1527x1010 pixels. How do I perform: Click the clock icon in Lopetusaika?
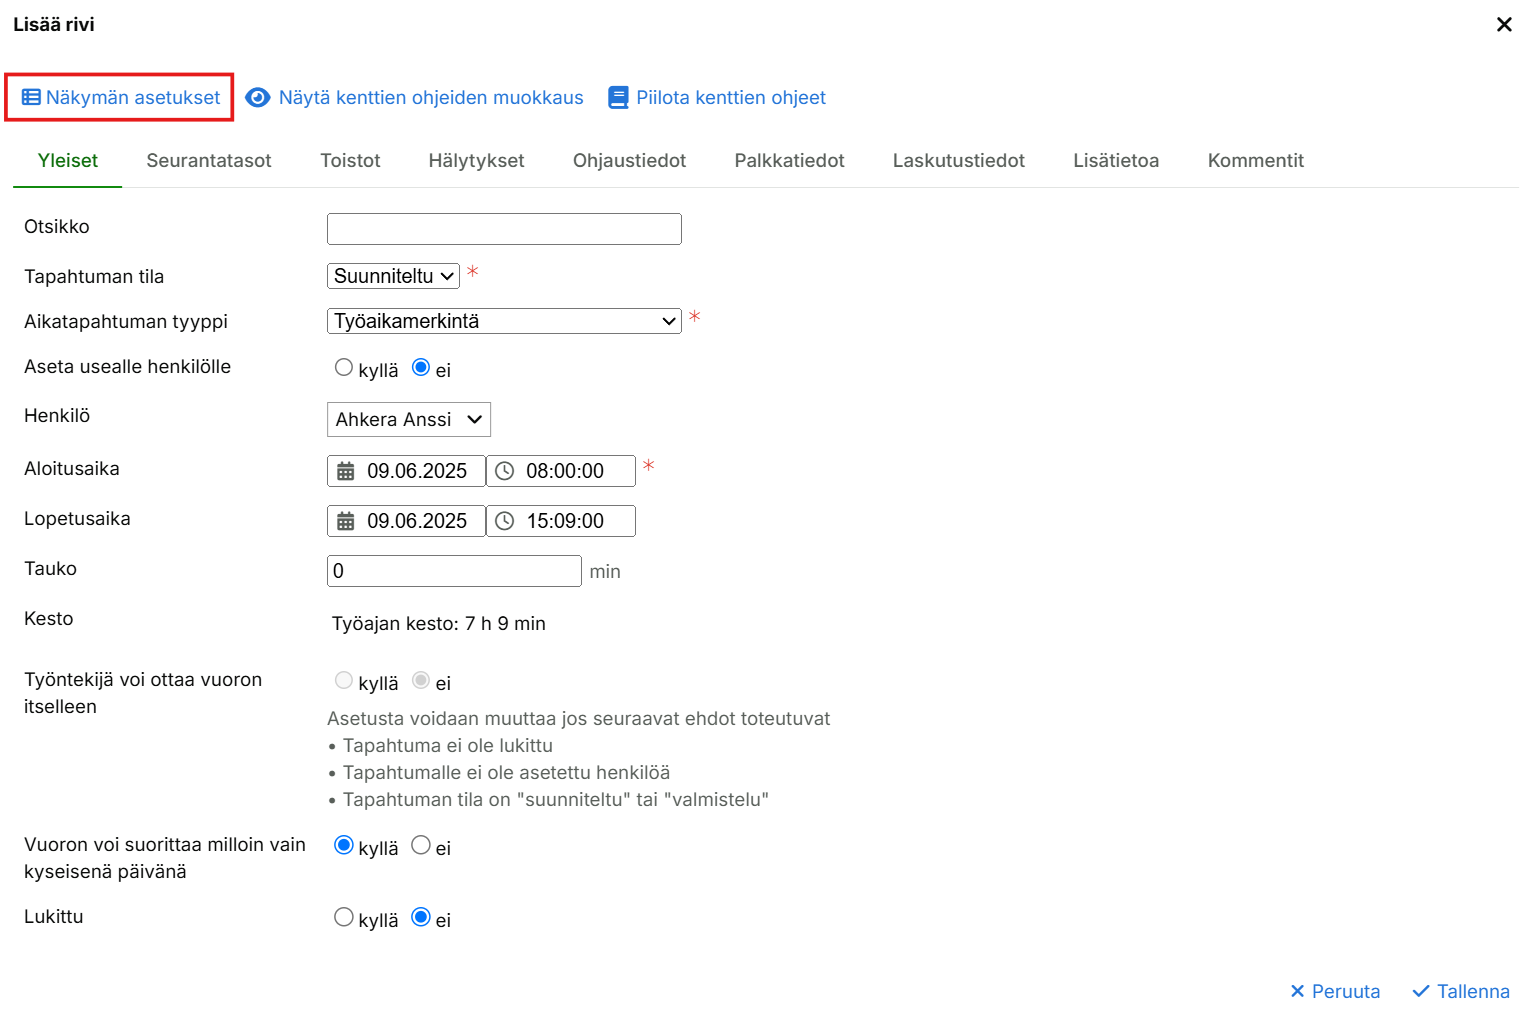(505, 521)
